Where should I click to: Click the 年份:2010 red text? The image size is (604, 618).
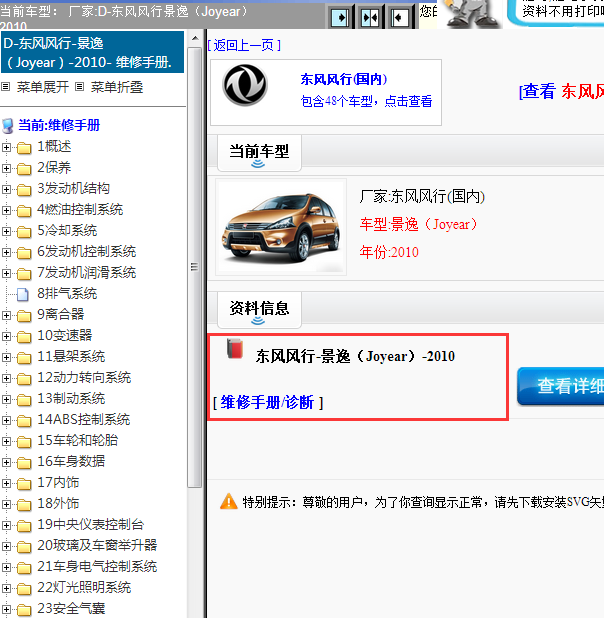[x=389, y=252]
